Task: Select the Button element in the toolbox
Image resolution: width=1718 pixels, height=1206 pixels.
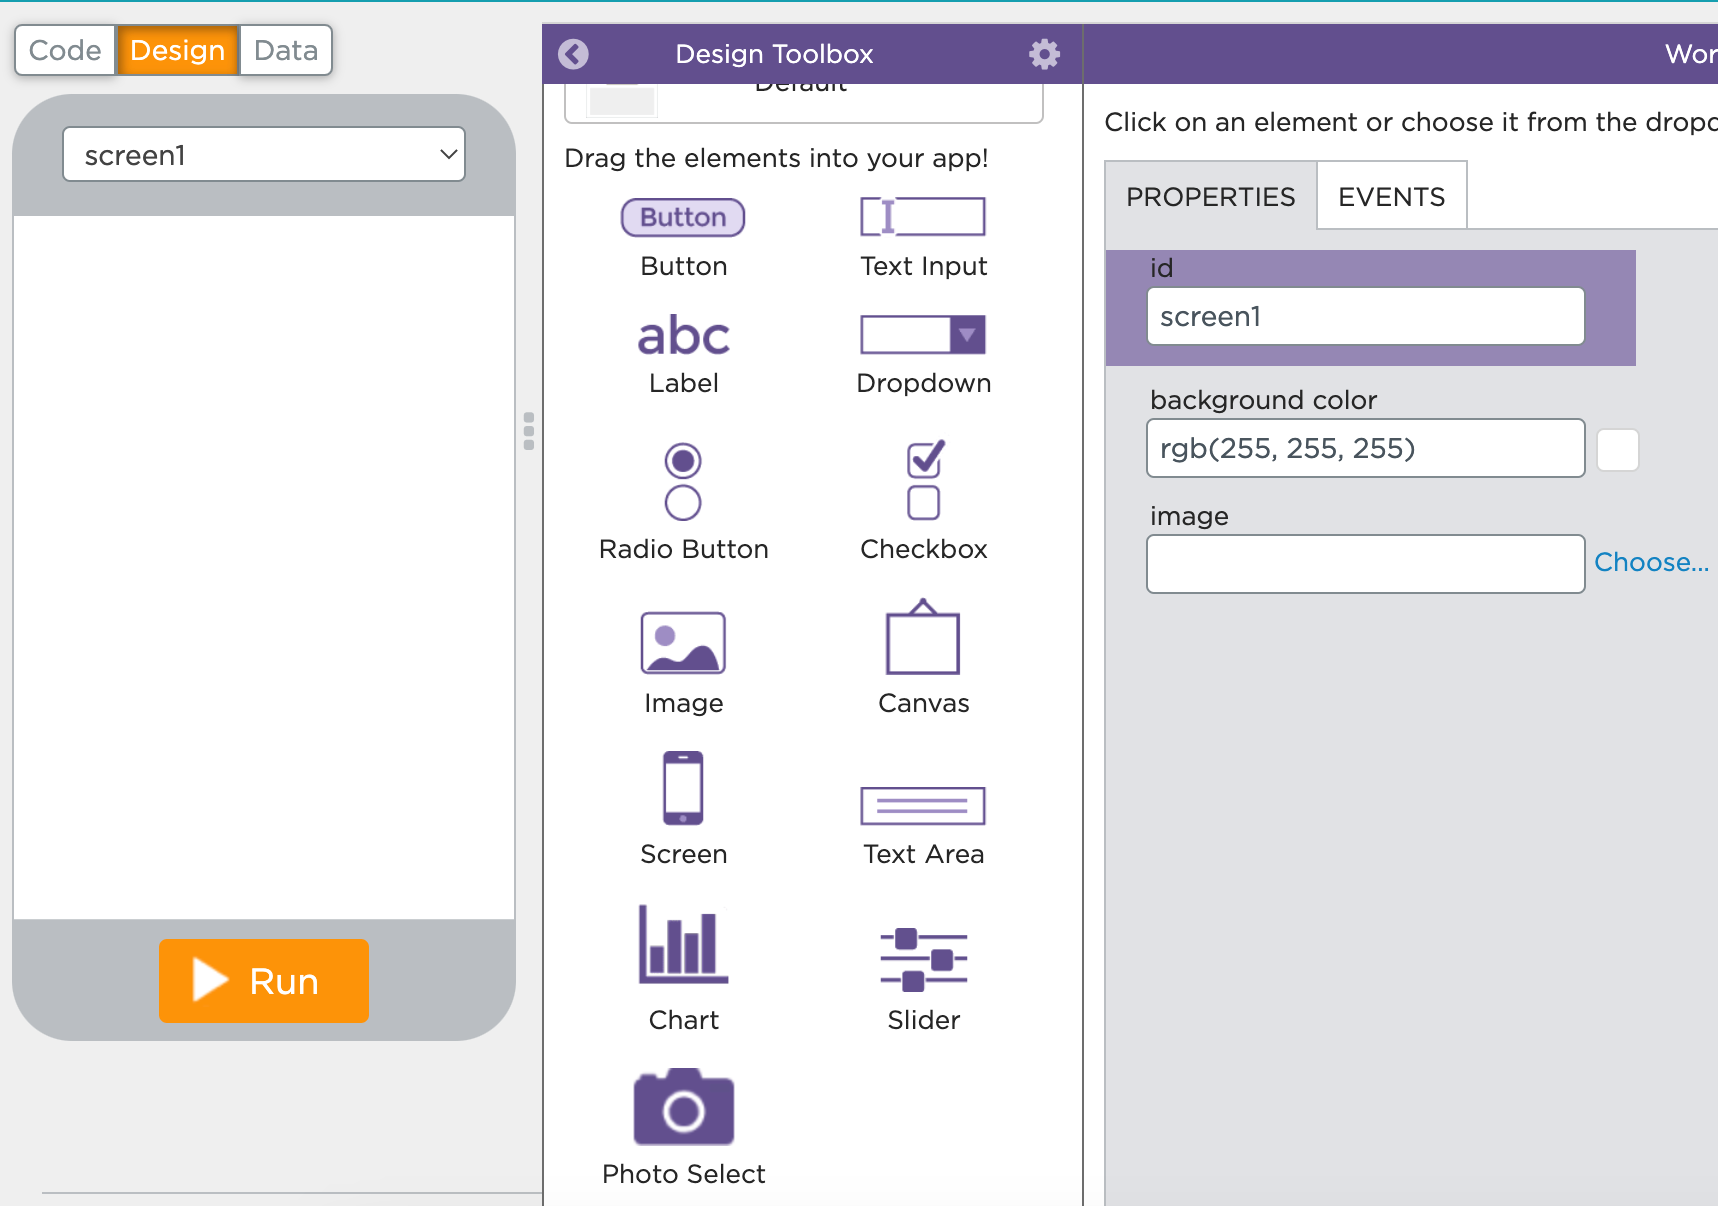Action: coord(683,217)
